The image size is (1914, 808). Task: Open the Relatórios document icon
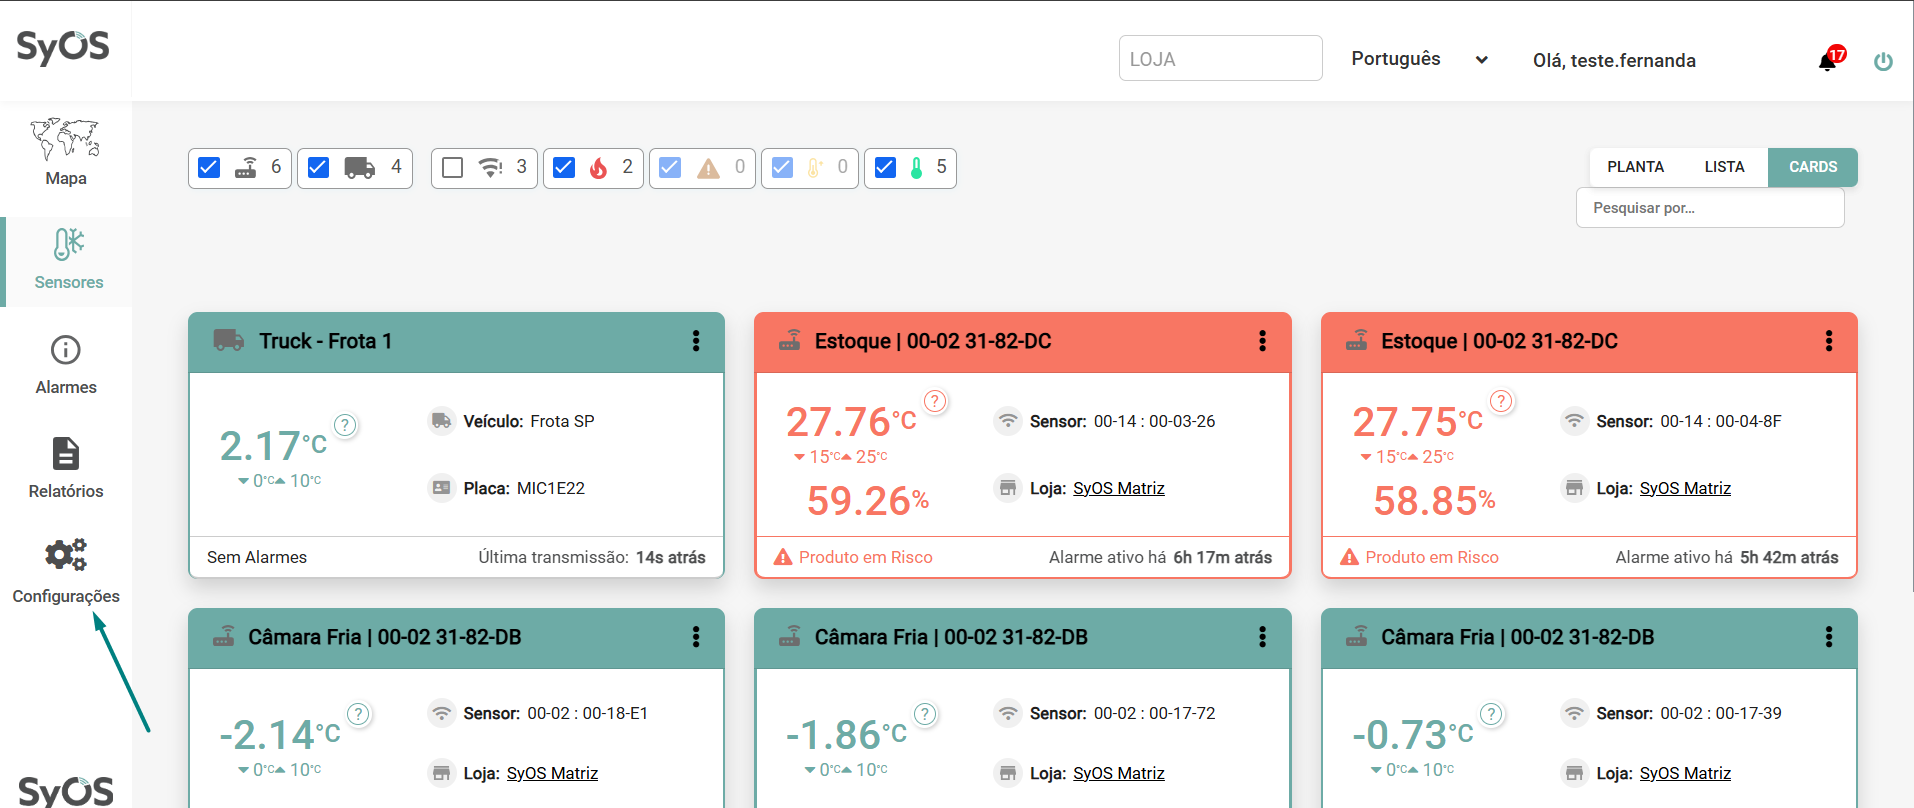[x=66, y=453]
